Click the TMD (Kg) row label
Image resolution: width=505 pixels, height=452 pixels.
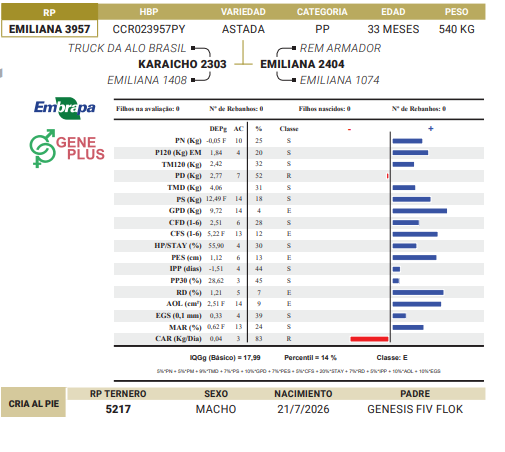click(x=184, y=188)
